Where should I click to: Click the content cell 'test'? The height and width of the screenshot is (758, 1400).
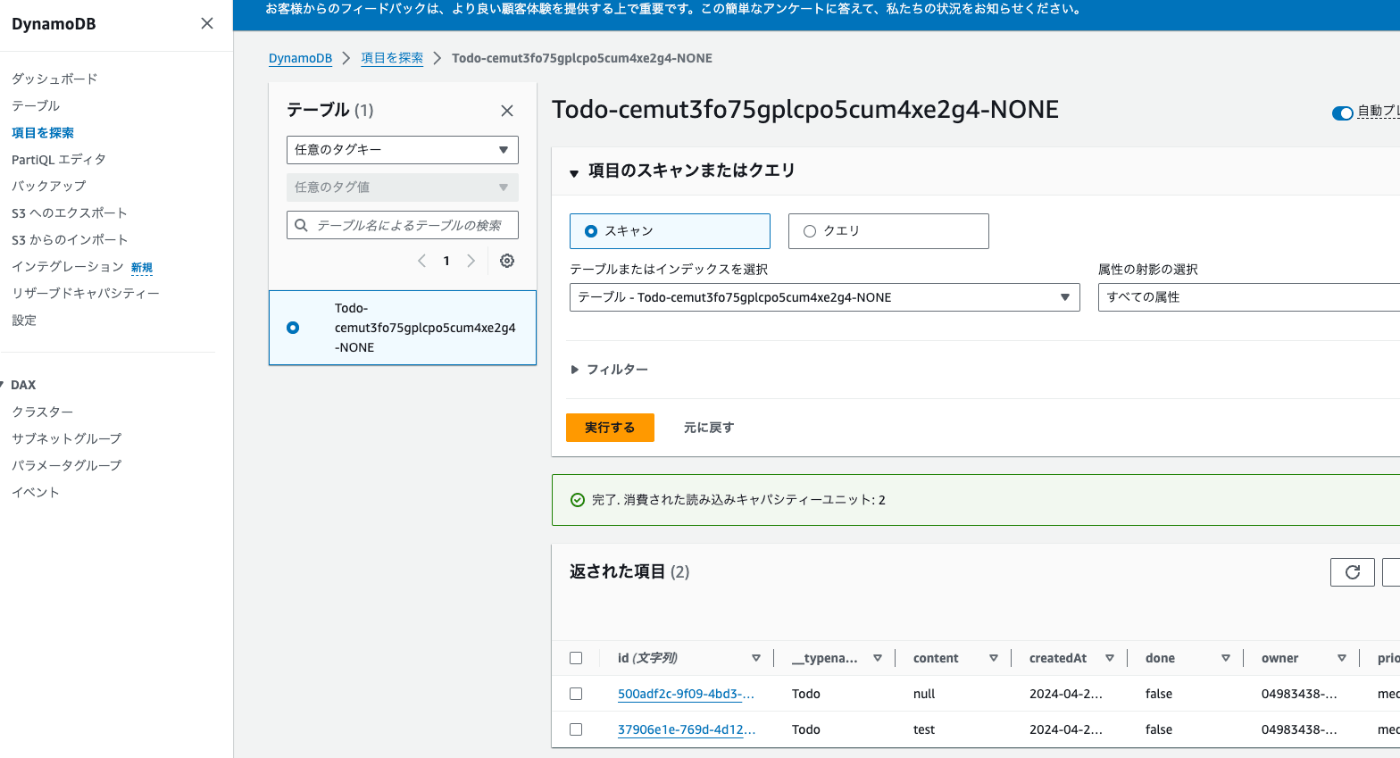(x=924, y=730)
